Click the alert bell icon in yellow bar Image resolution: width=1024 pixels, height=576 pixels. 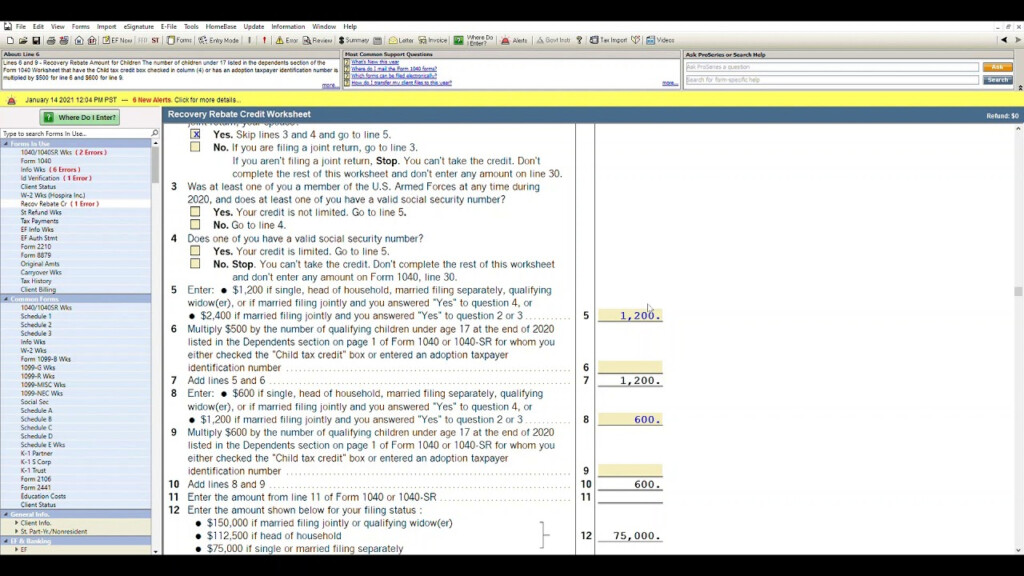point(11,100)
